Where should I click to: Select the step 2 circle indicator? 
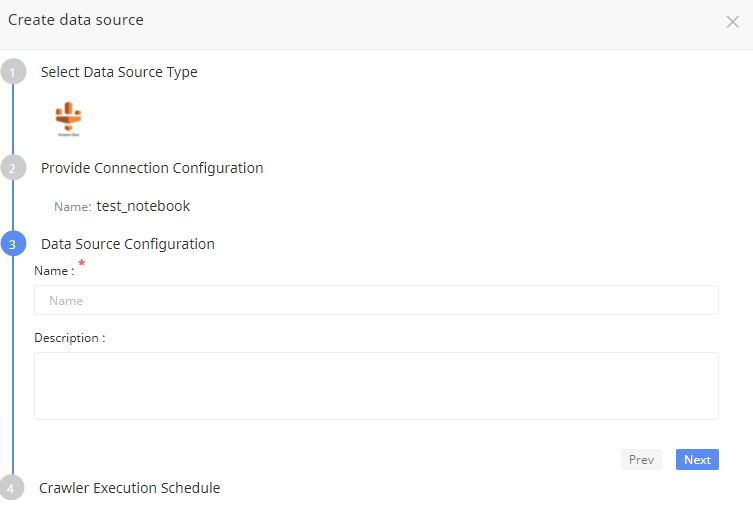click(x=13, y=168)
